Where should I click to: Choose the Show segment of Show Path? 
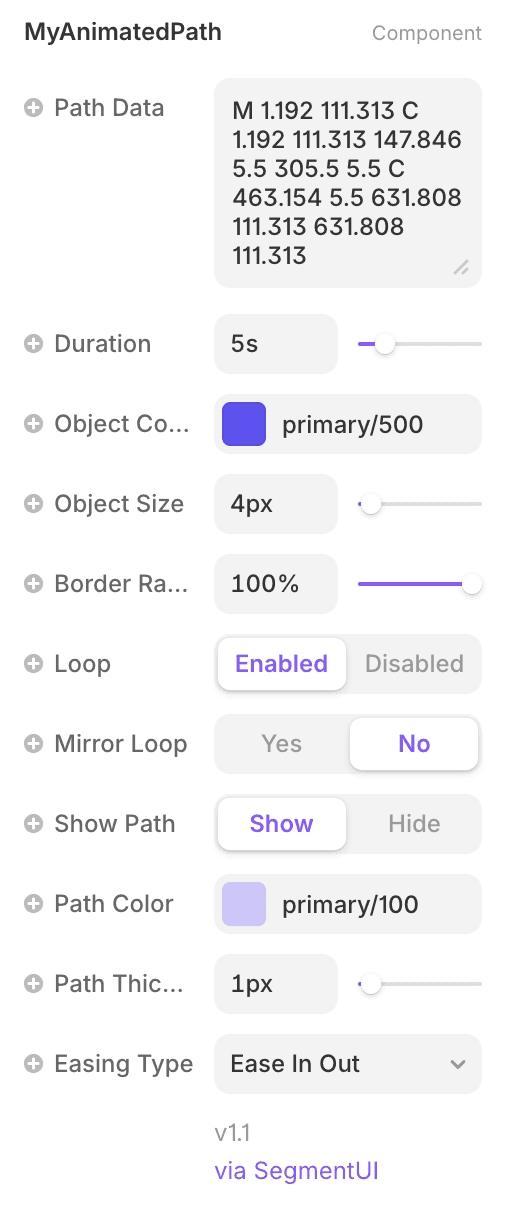pyautogui.click(x=282, y=824)
